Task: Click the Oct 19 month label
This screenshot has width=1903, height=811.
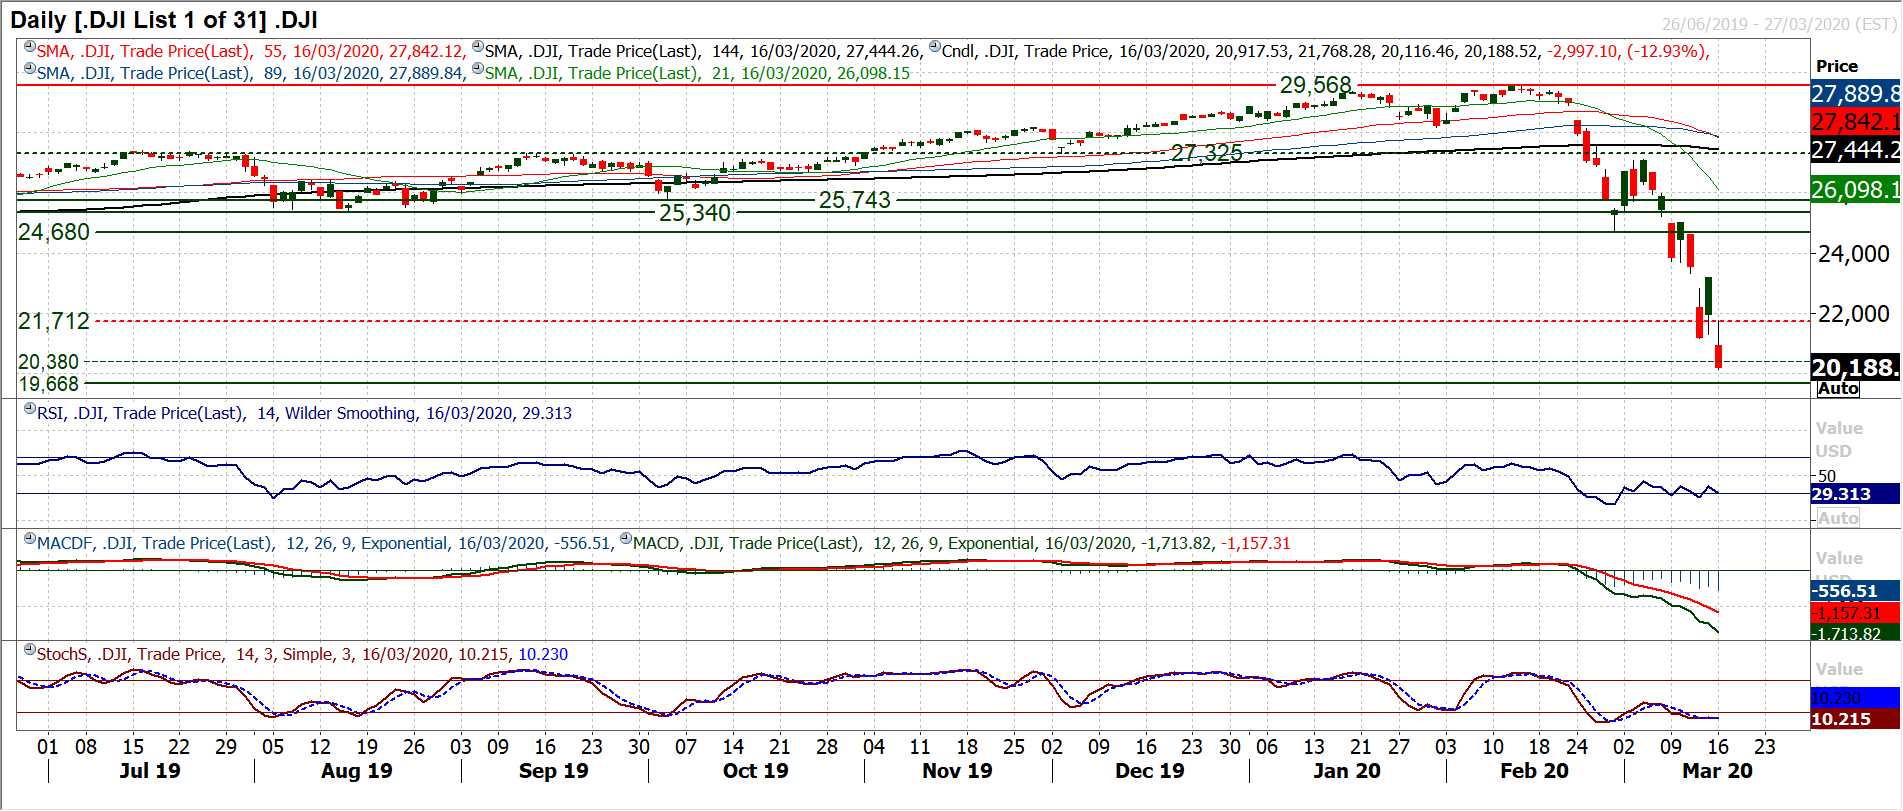Action: [x=756, y=771]
